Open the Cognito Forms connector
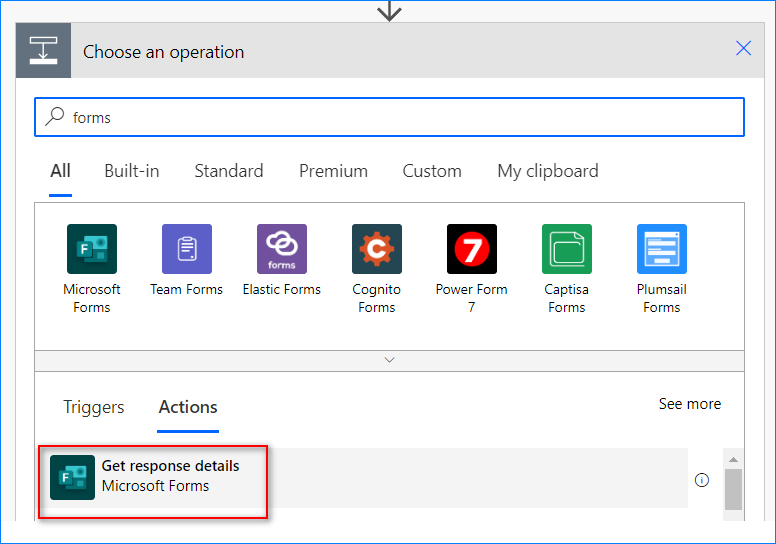This screenshot has width=776, height=544. pos(377,268)
